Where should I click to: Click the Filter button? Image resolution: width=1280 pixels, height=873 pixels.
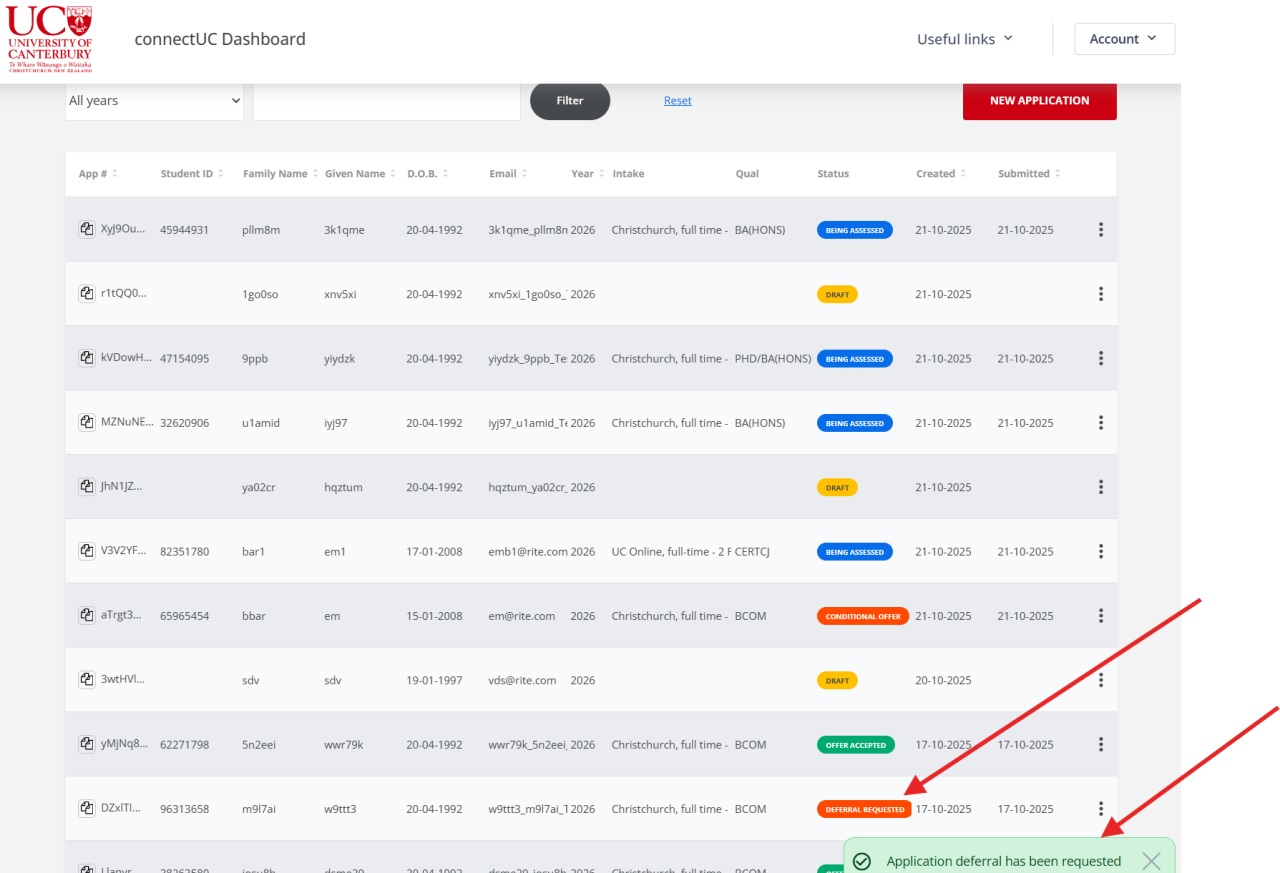click(570, 101)
